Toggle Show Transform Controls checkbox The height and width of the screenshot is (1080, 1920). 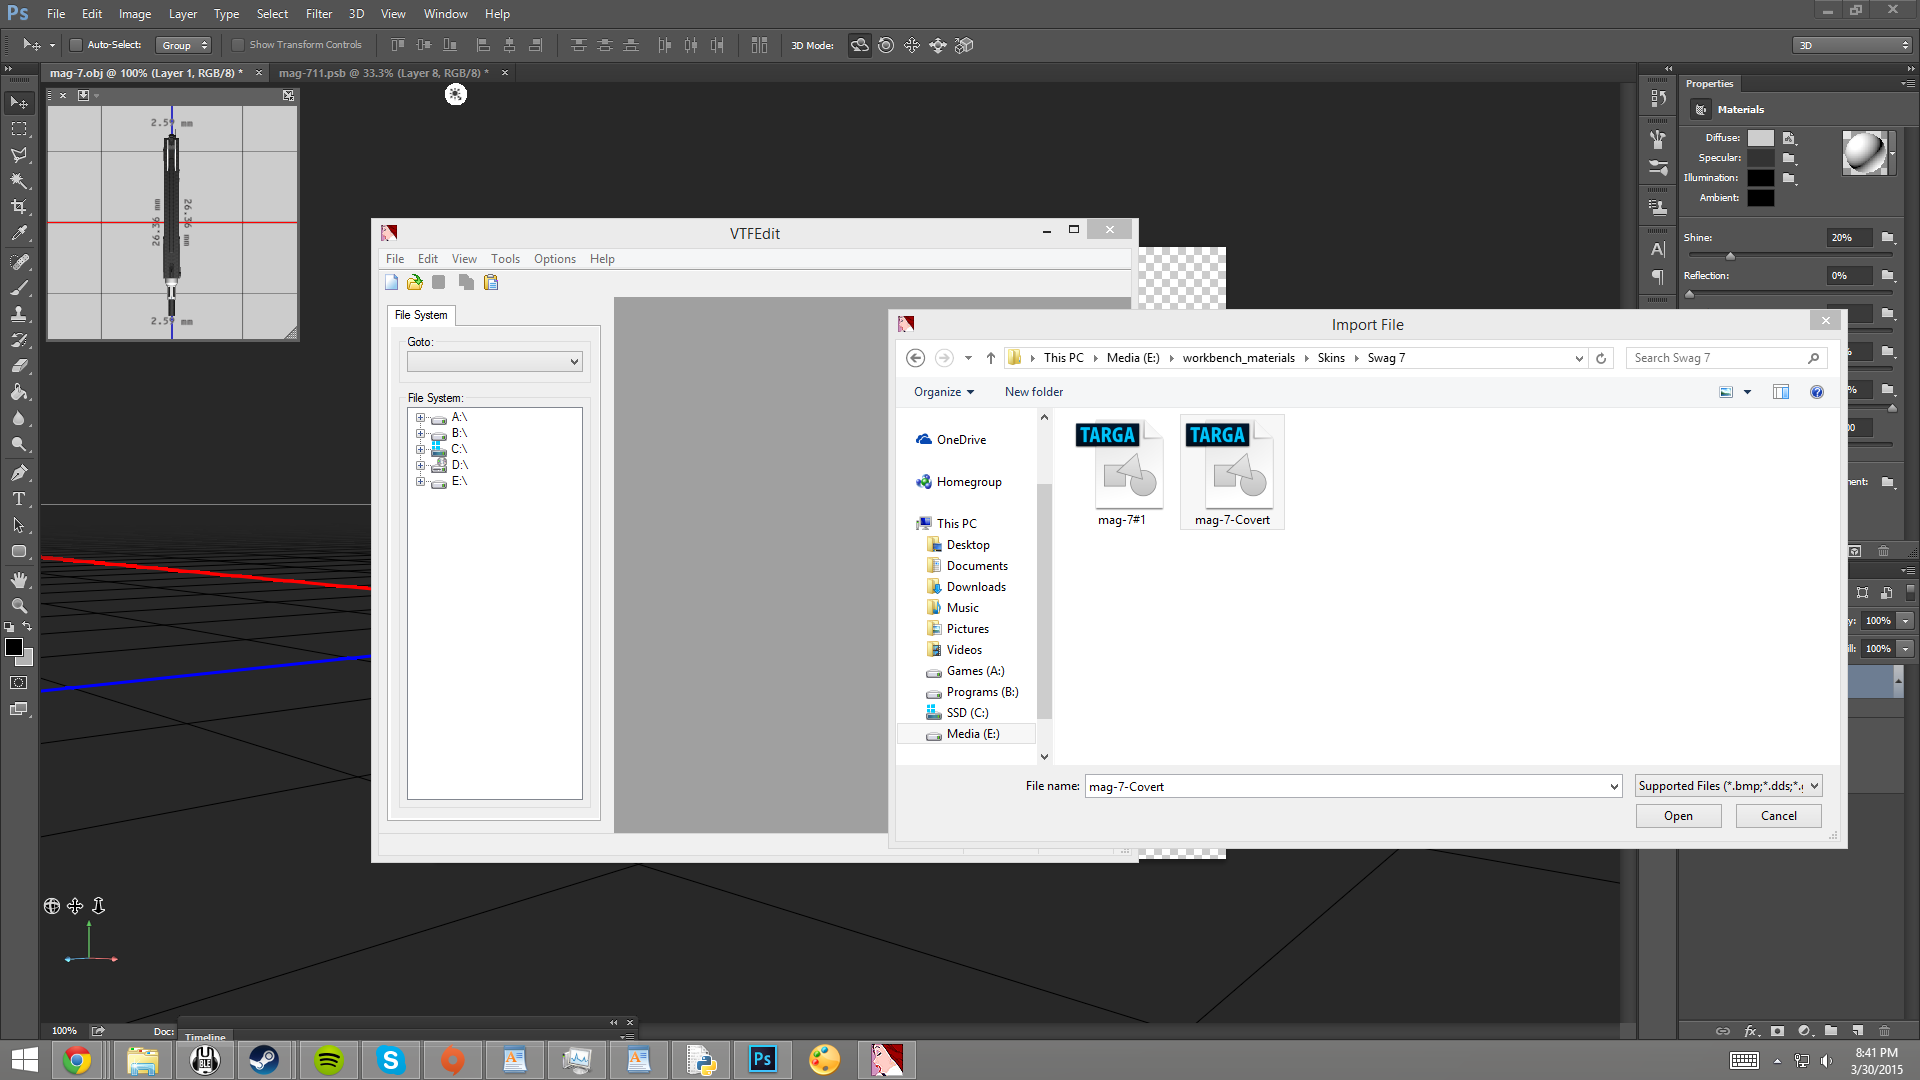[238, 45]
